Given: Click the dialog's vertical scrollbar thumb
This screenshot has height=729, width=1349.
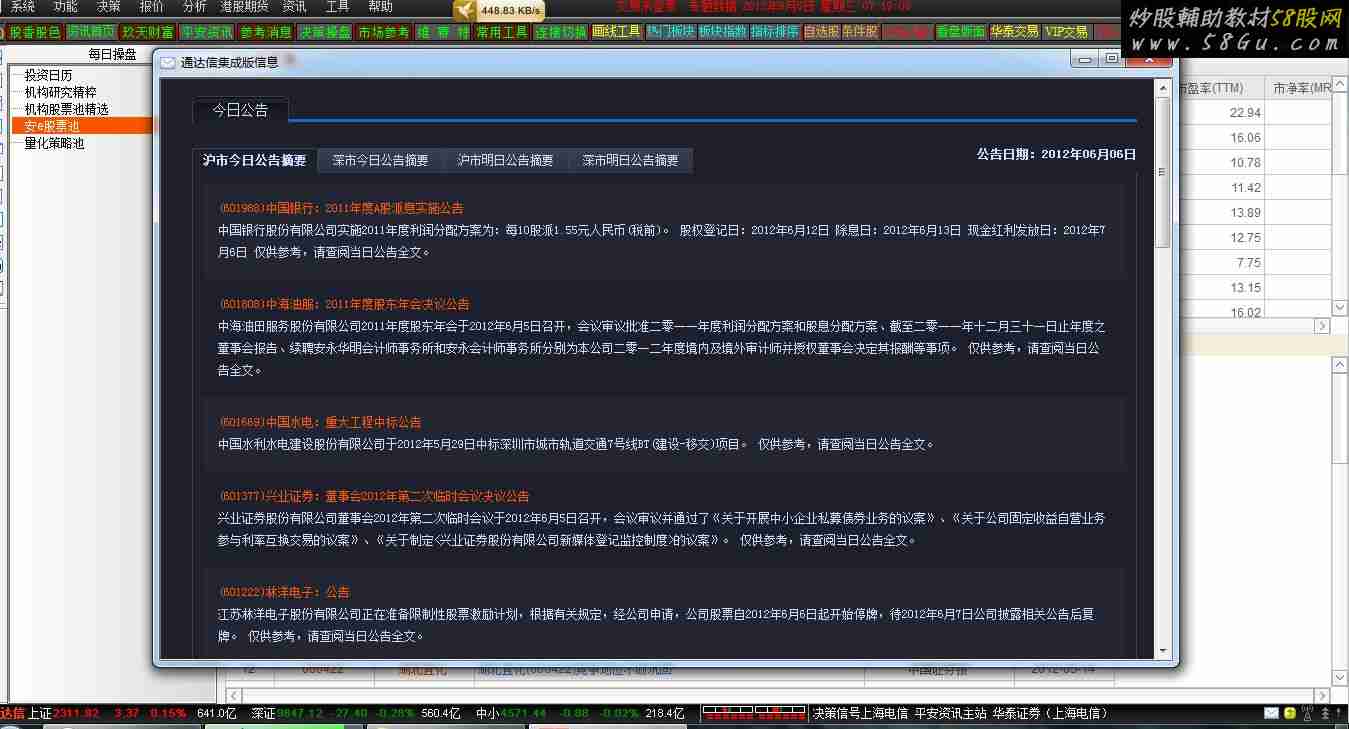Looking at the screenshot, I should (x=1162, y=172).
